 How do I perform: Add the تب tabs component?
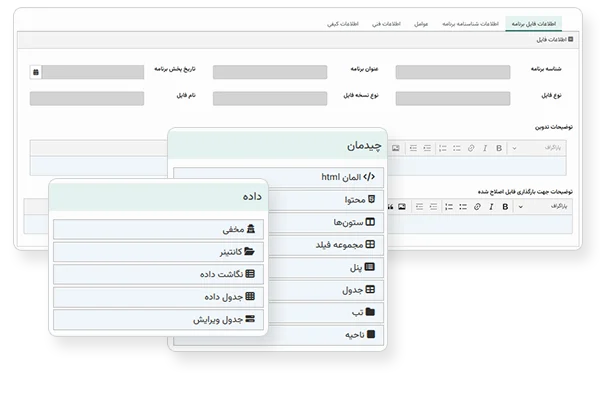[x=327, y=312]
